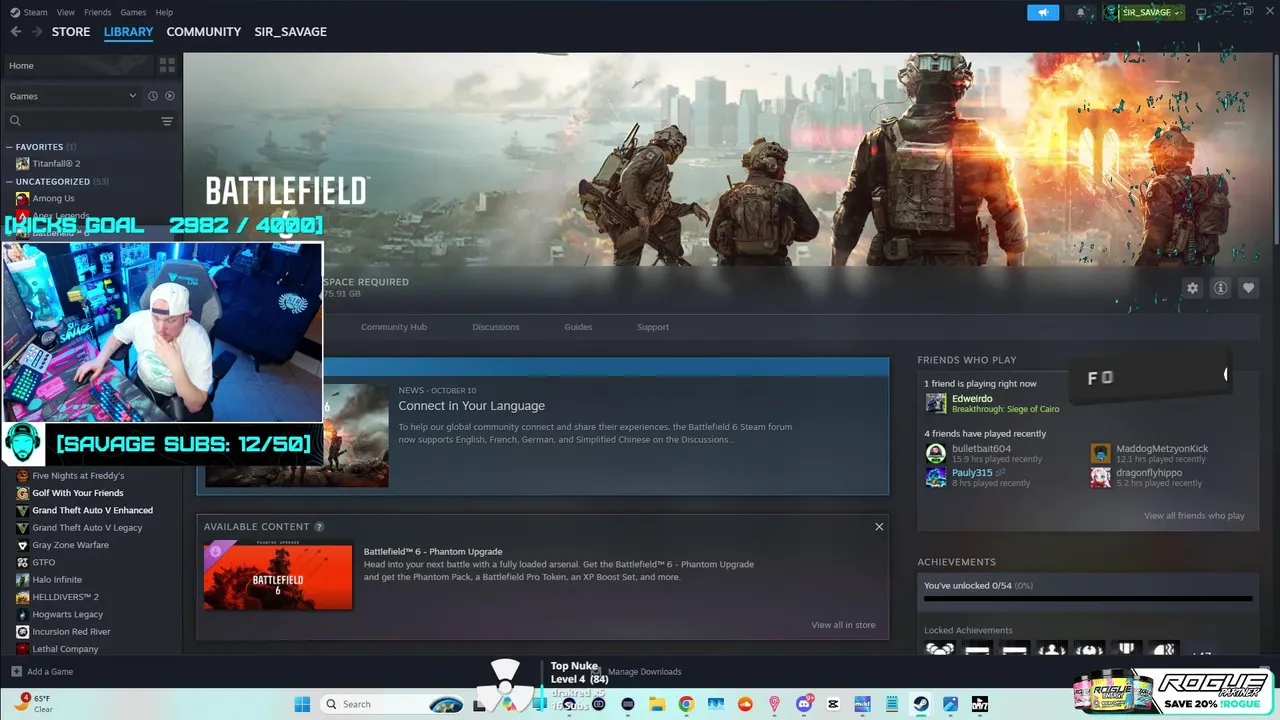Open the collections grid view icon

[x=167, y=65]
